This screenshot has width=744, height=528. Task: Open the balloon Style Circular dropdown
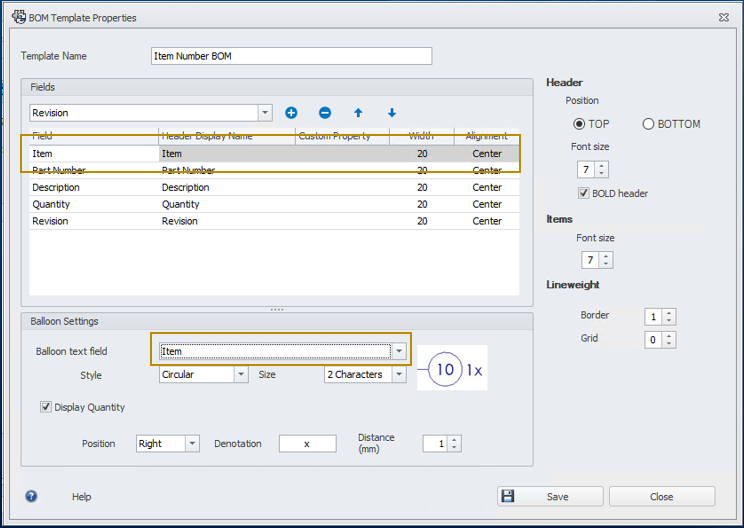[241, 374]
